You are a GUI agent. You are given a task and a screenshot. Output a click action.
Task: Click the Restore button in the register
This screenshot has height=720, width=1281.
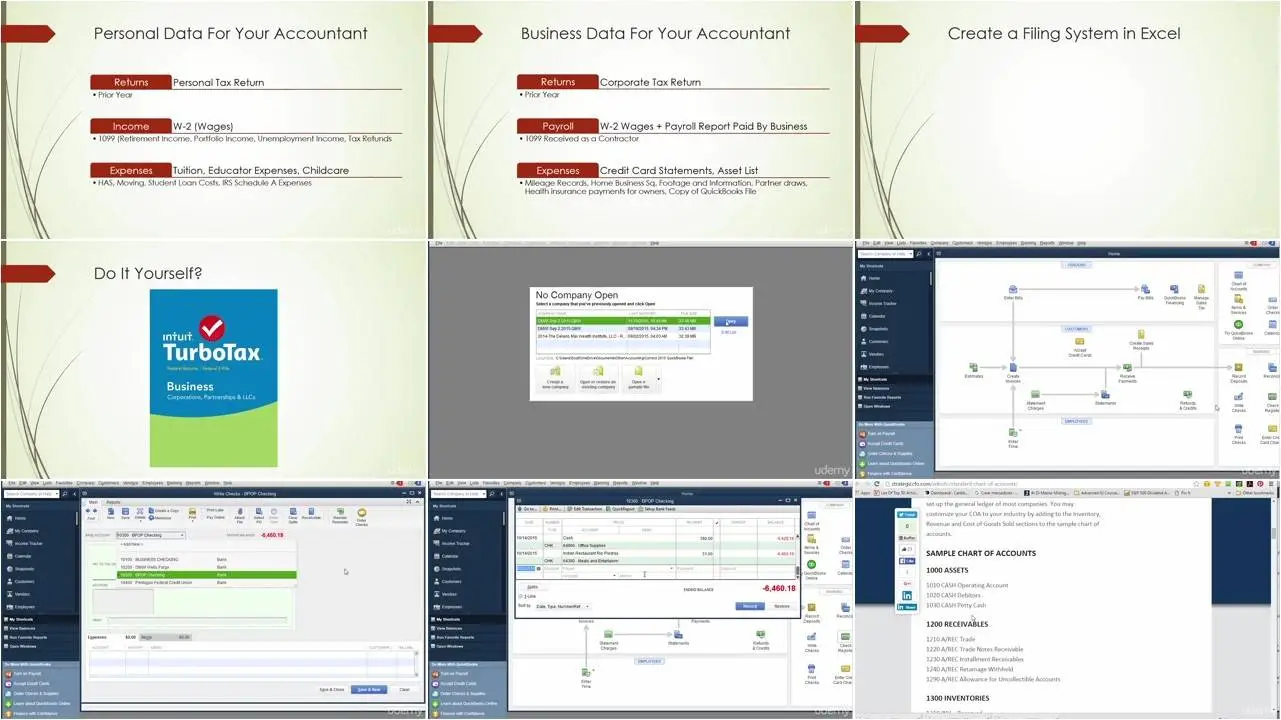[x=782, y=606]
